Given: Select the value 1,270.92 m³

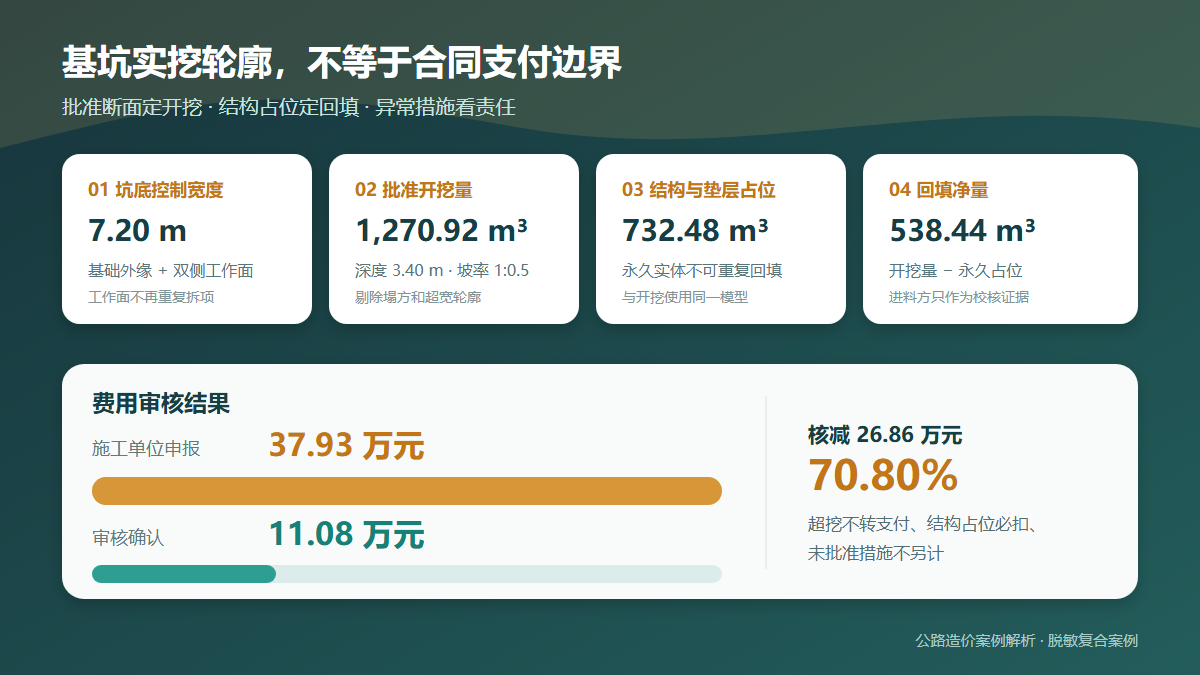Looking at the screenshot, I should pos(442,231).
